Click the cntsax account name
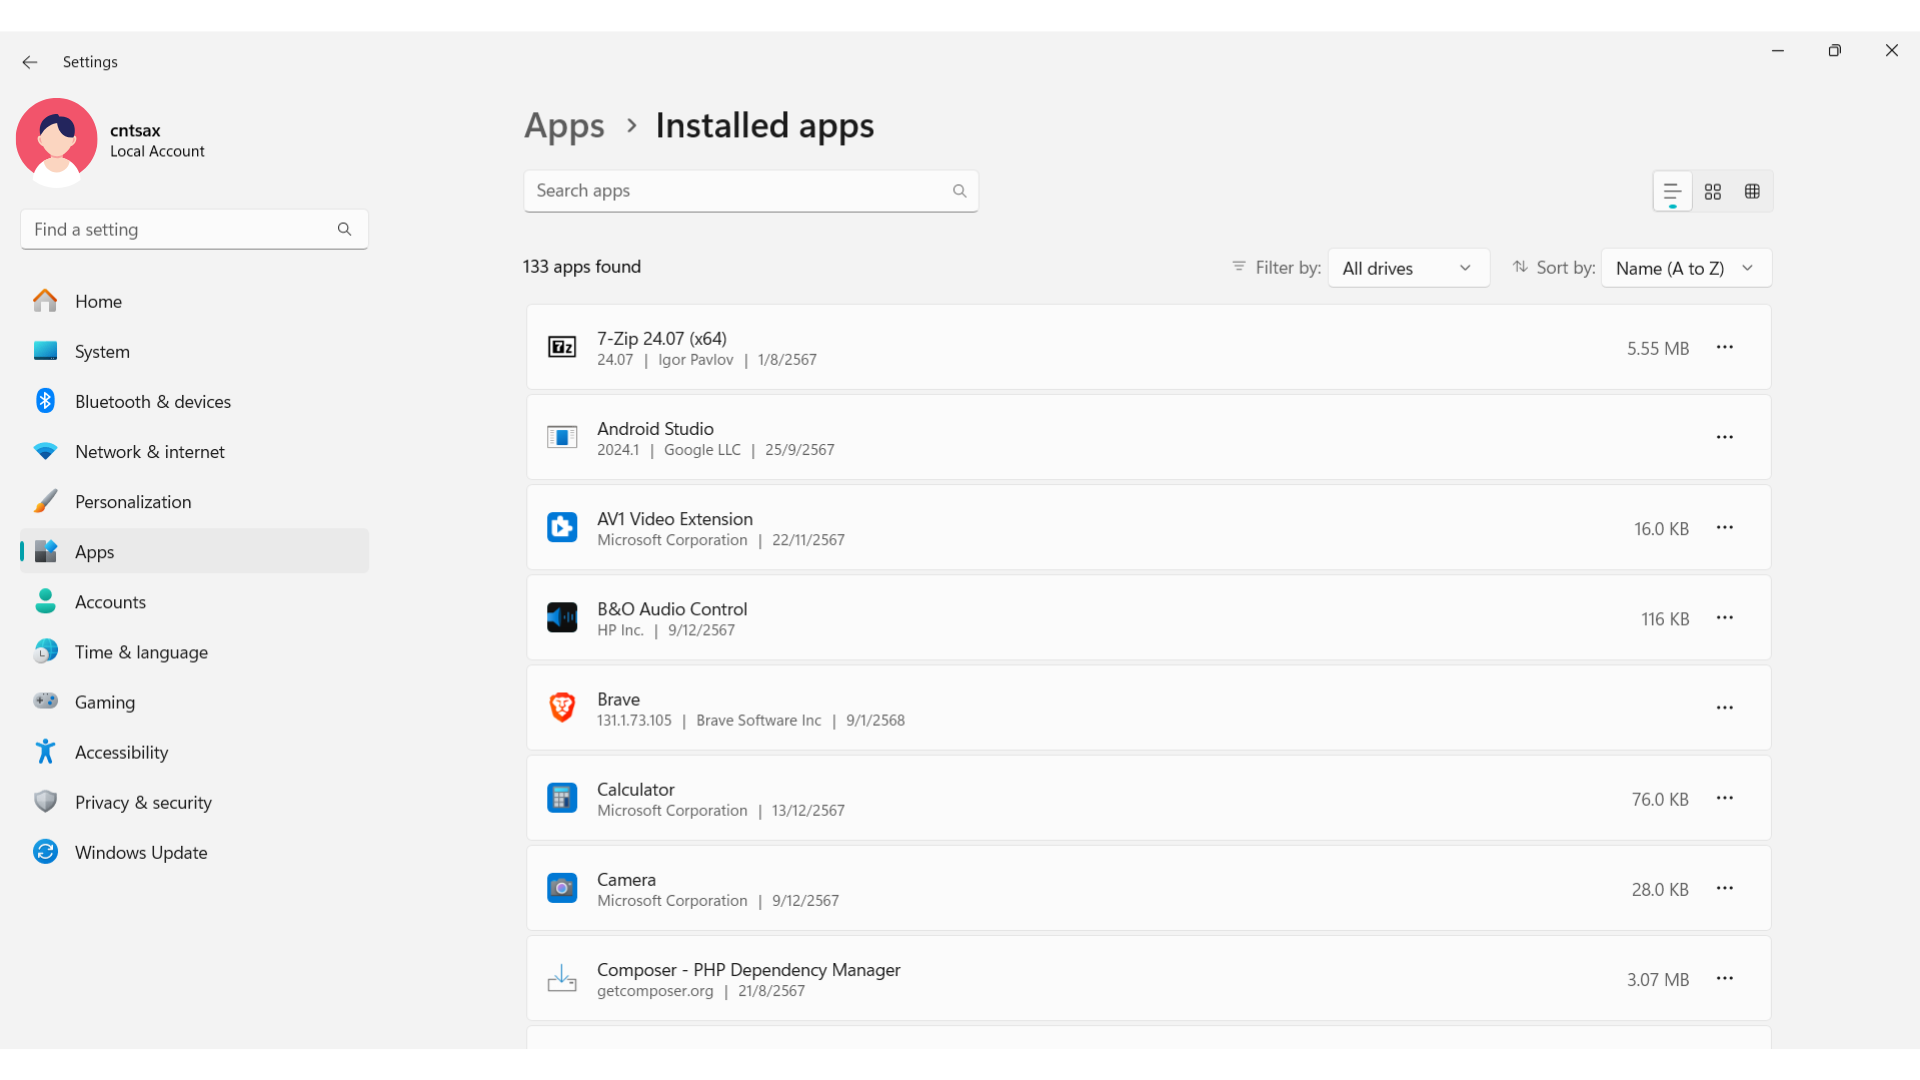This screenshot has height=1080, width=1920. (x=135, y=130)
